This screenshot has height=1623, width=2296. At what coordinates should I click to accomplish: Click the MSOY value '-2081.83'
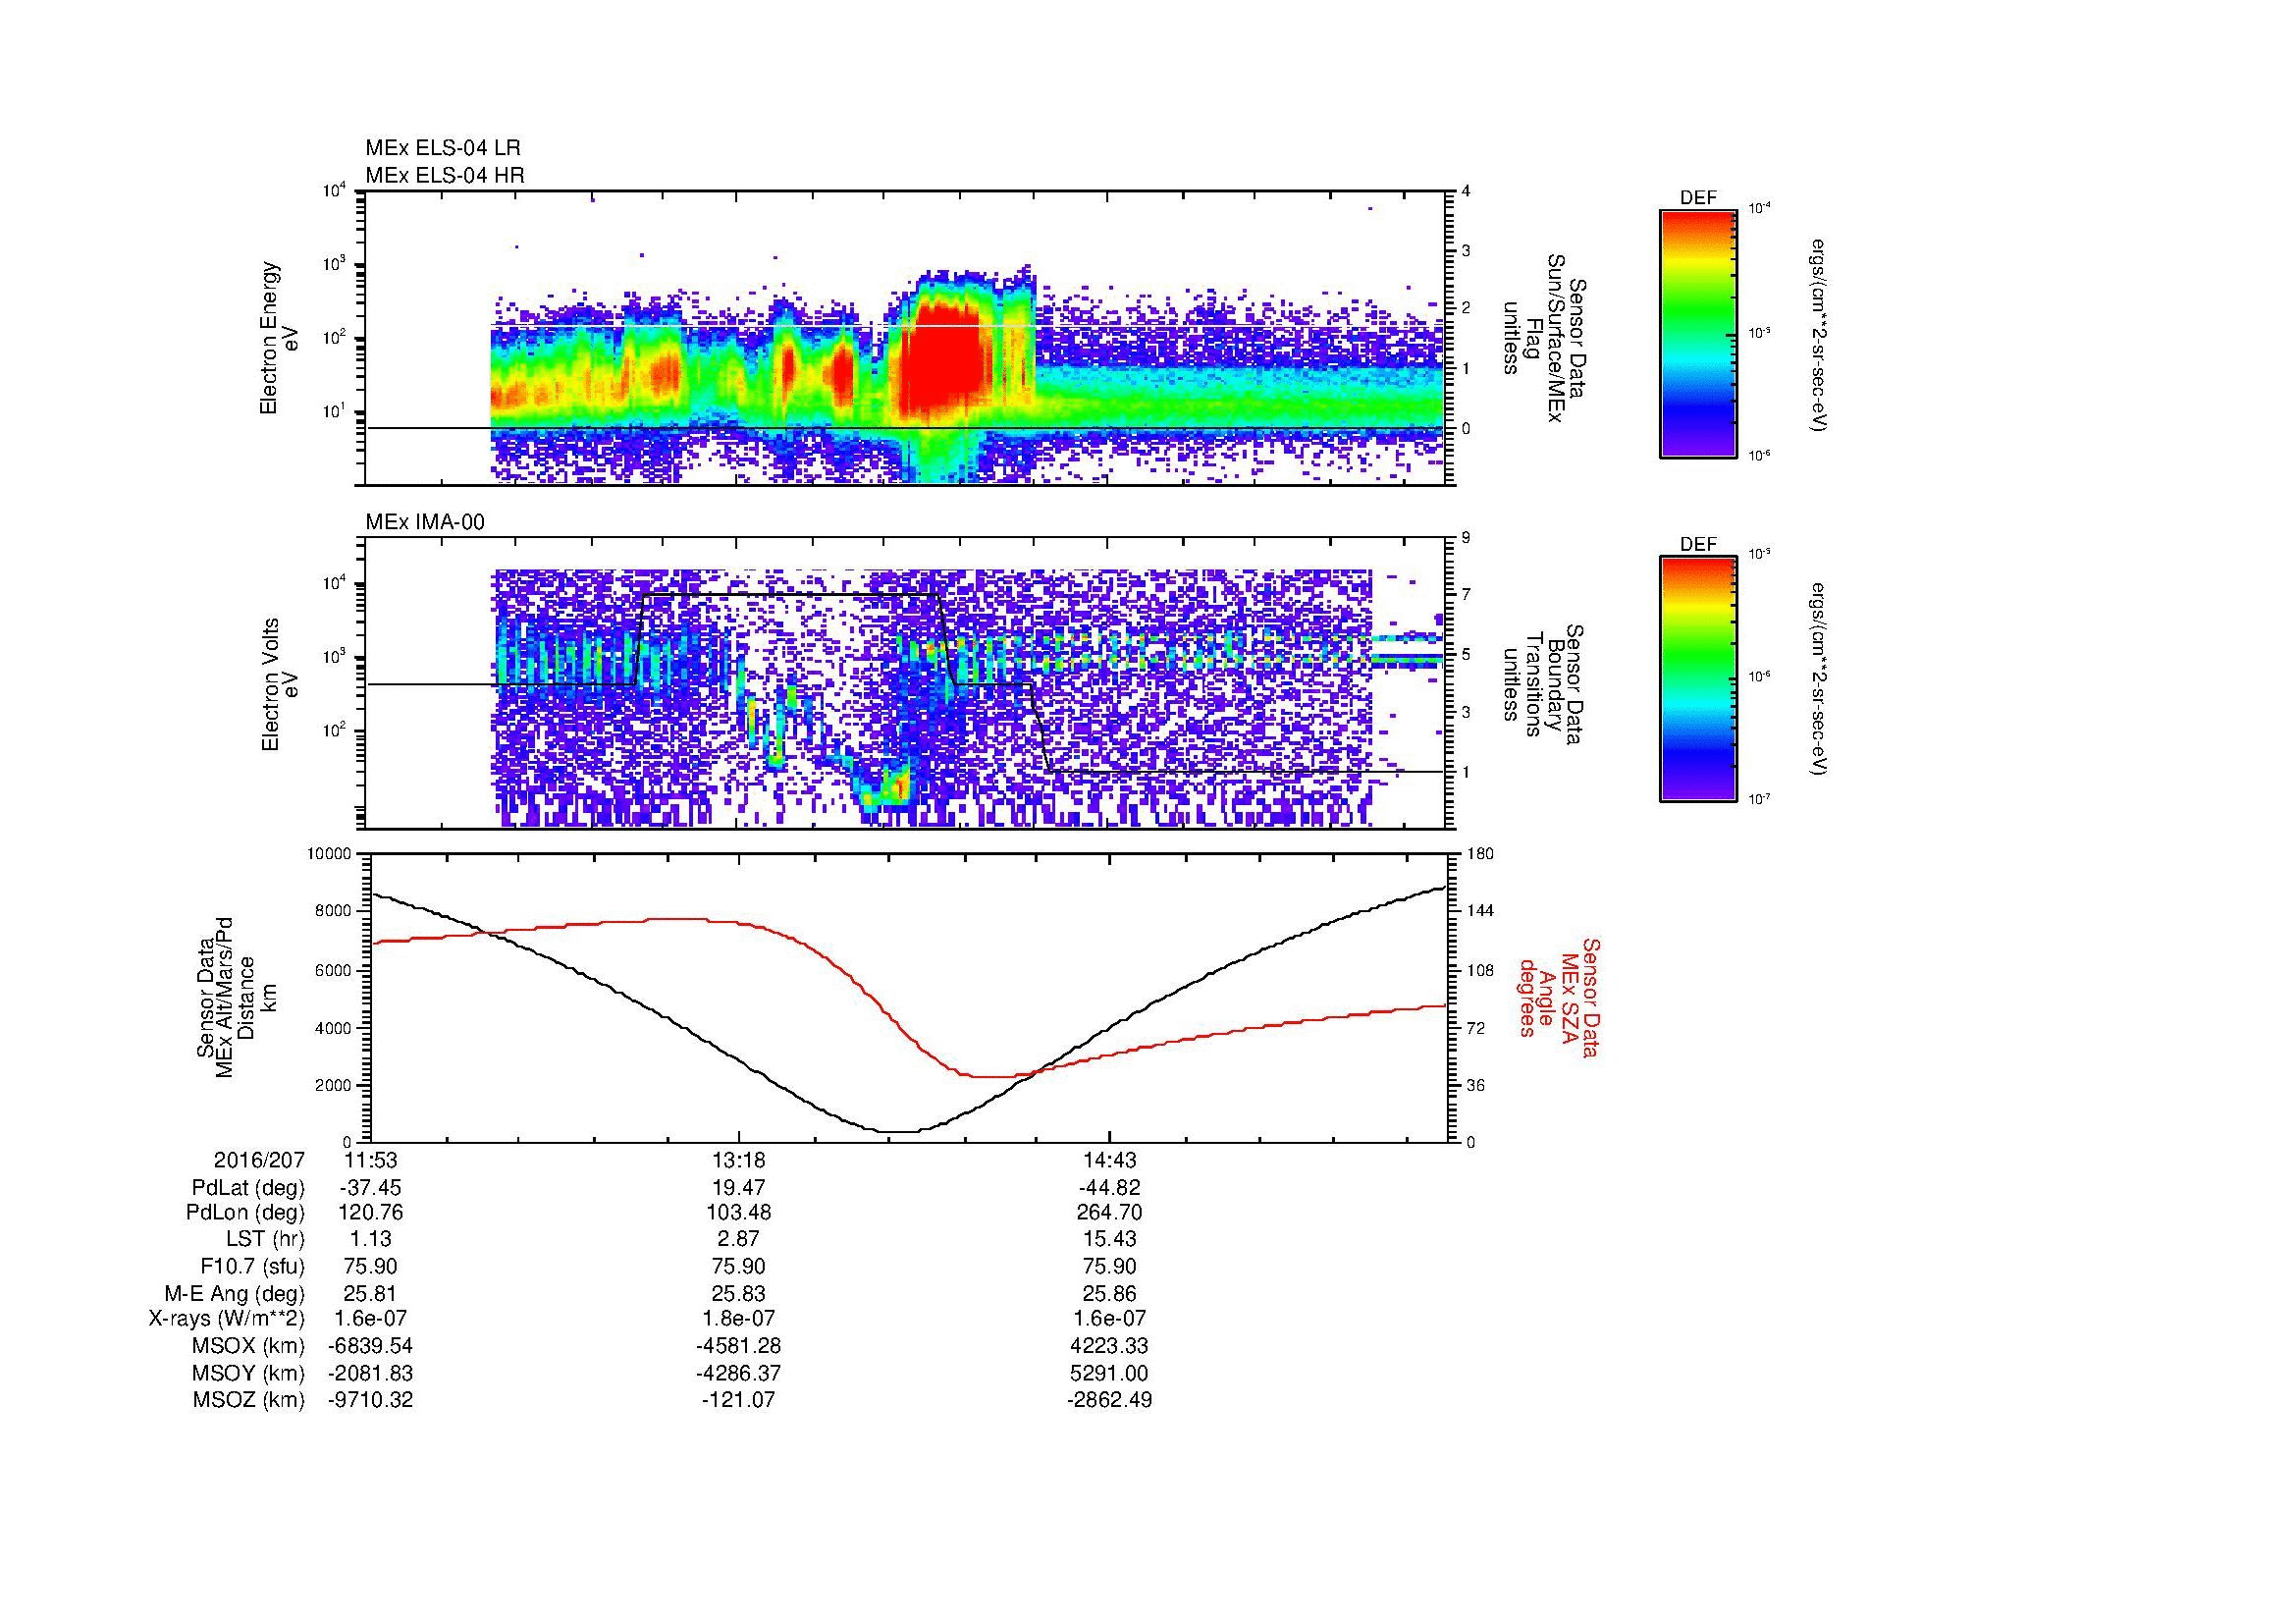pos(370,1373)
